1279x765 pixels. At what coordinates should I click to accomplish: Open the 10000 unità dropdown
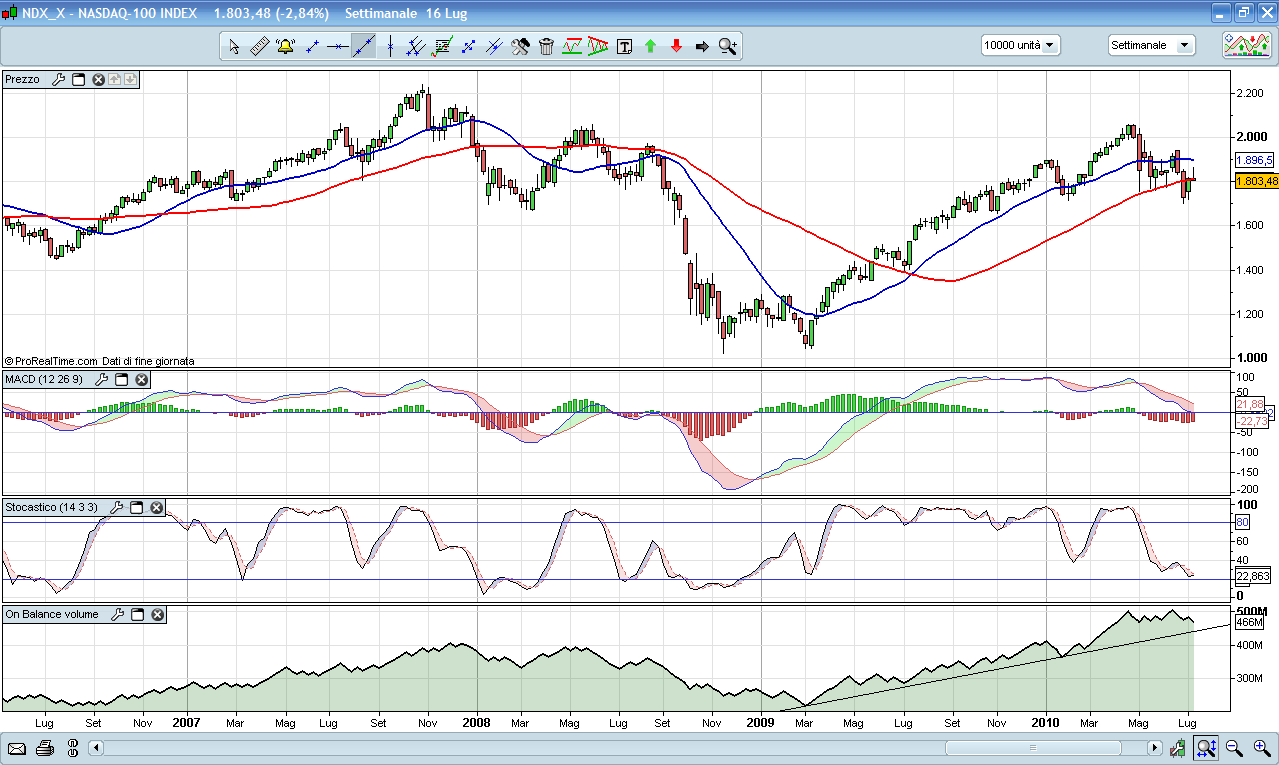1020,45
